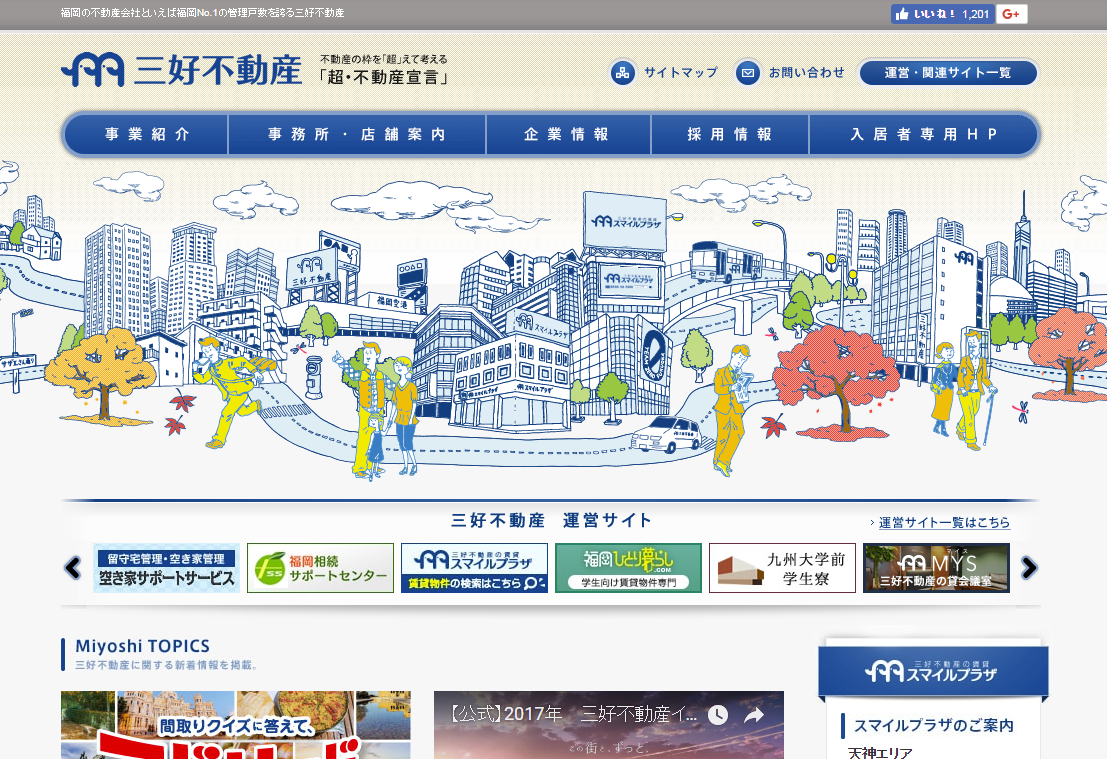This screenshot has width=1107, height=759.
Task: Click the video watch later clock icon
Action: tap(718, 715)
